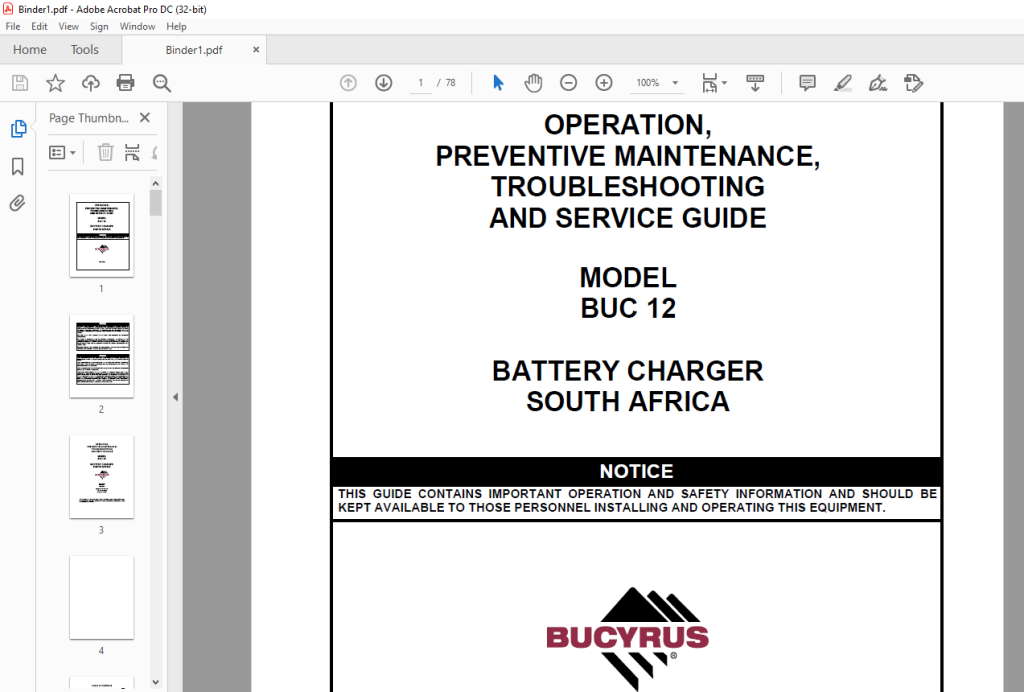Select the Highlight text pen tool
Image resolution: width=1024 pixels, height=692 pixels.
(x=842, y=83)
